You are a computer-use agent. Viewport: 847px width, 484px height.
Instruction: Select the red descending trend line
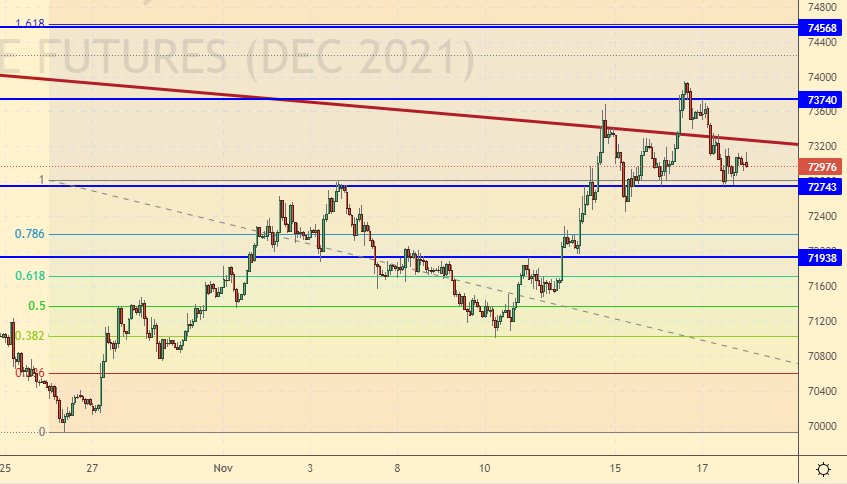coord(400,108)
